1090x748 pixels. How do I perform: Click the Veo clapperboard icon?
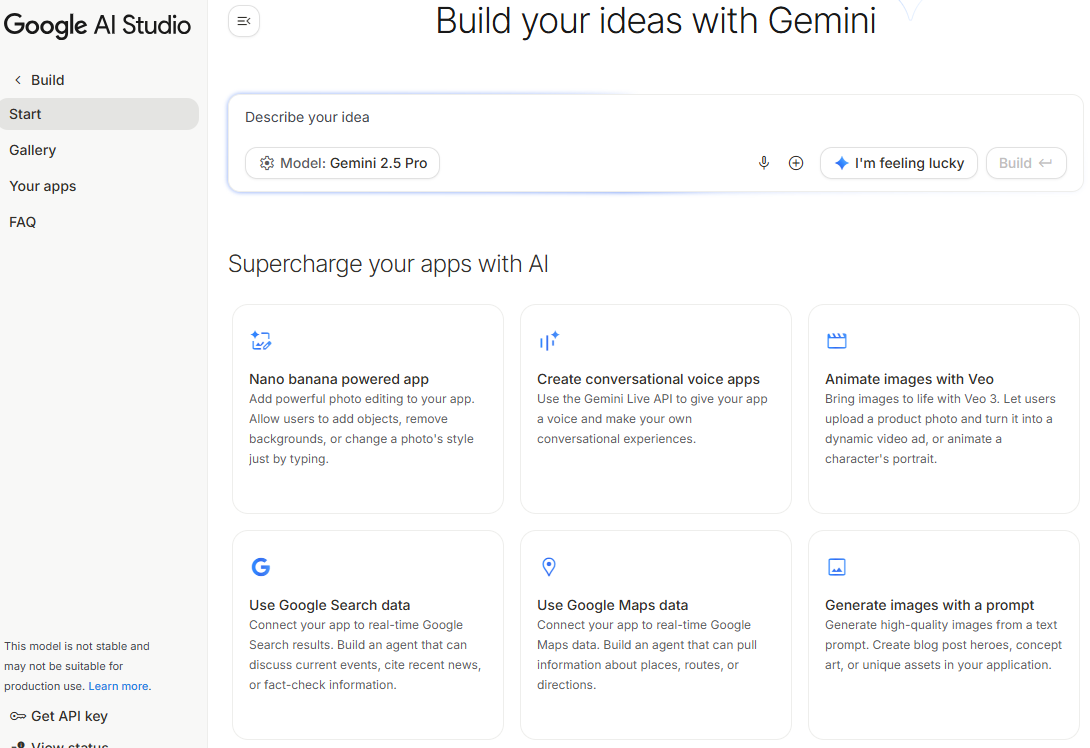pyautogui.click(x=836, y=341)
